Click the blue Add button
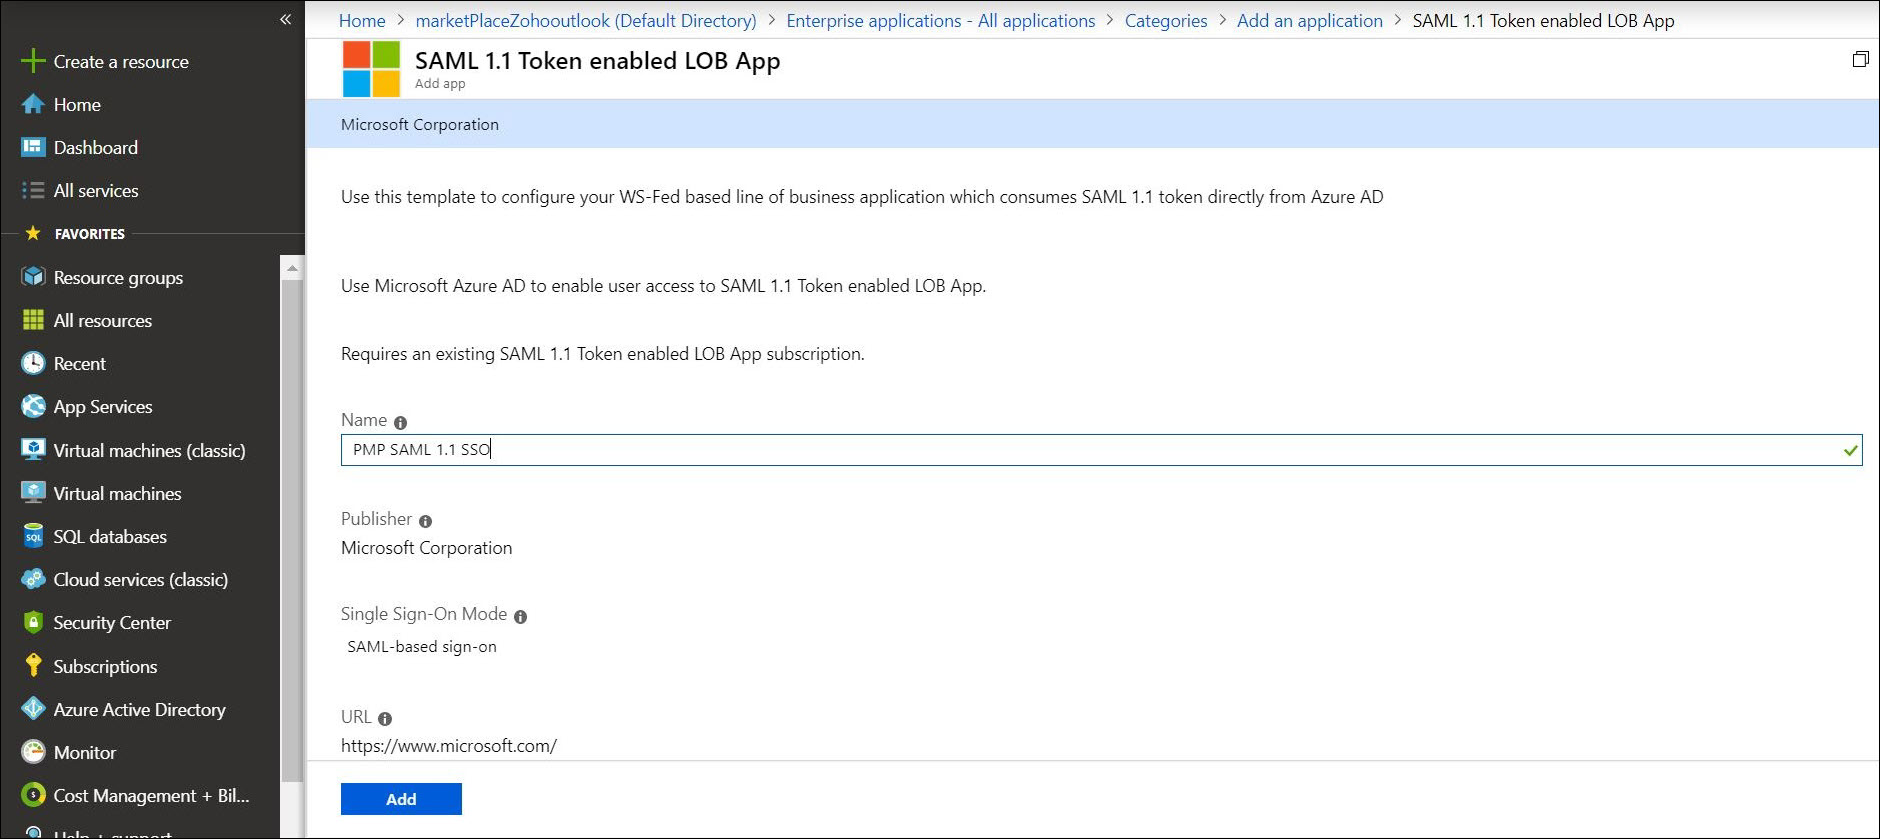The height and width of the screenshot is (839, 1880). point(401,799)
